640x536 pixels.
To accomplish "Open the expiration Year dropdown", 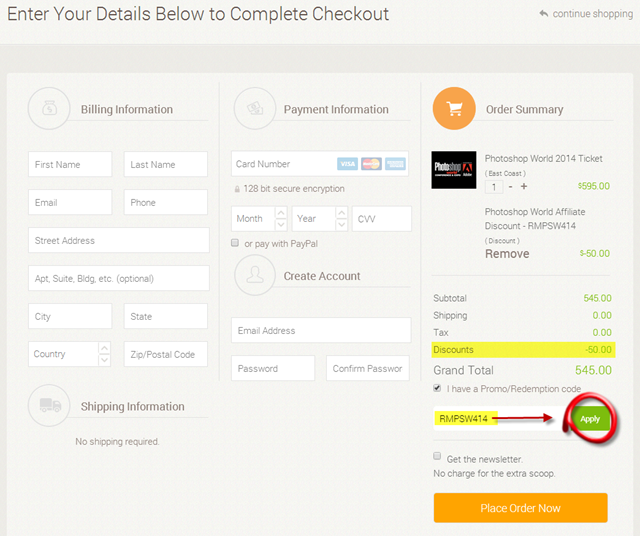I will (321, 219).
